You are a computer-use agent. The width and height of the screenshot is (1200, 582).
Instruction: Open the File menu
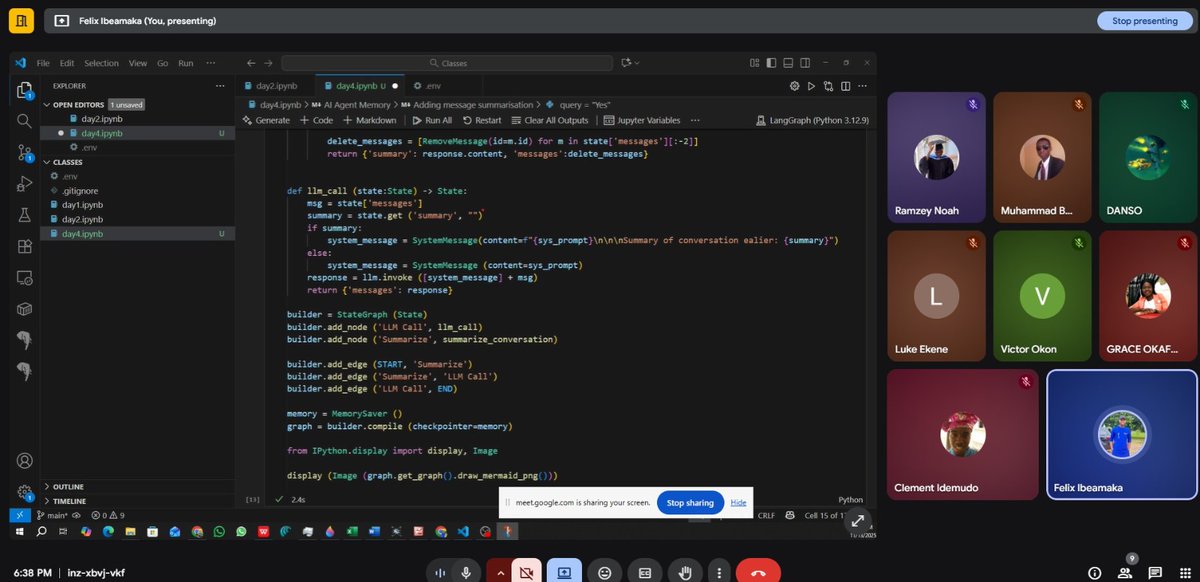point(43,63)
